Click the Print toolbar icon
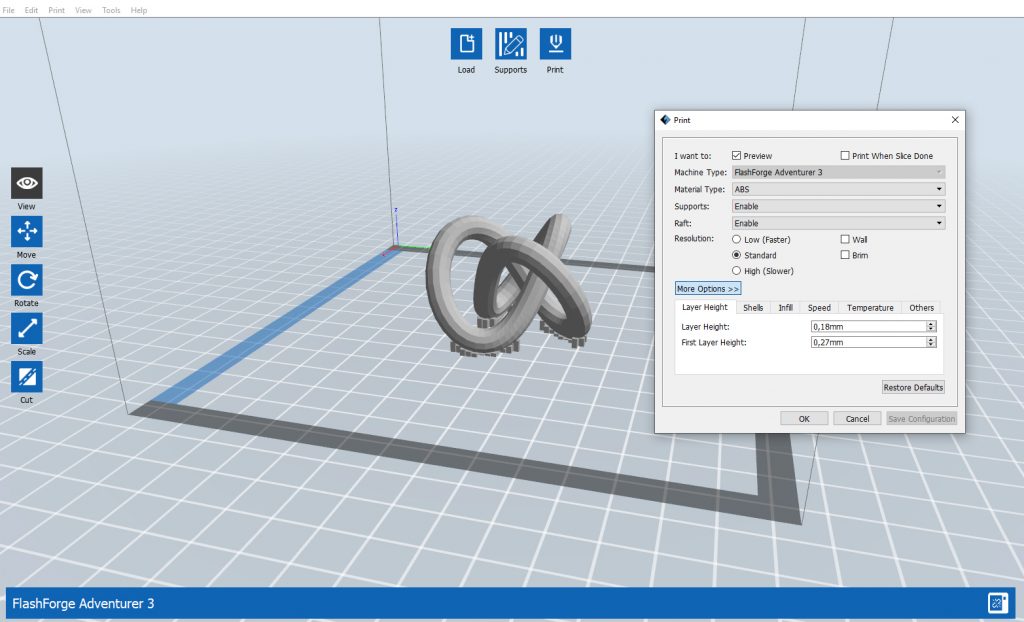 [554, 44]
